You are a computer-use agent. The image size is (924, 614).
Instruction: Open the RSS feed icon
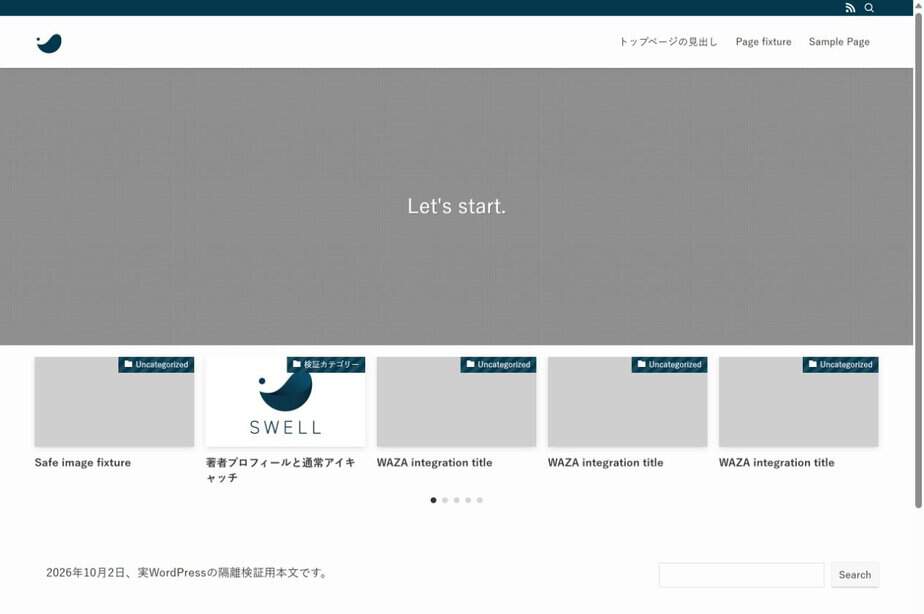point(850,8)
